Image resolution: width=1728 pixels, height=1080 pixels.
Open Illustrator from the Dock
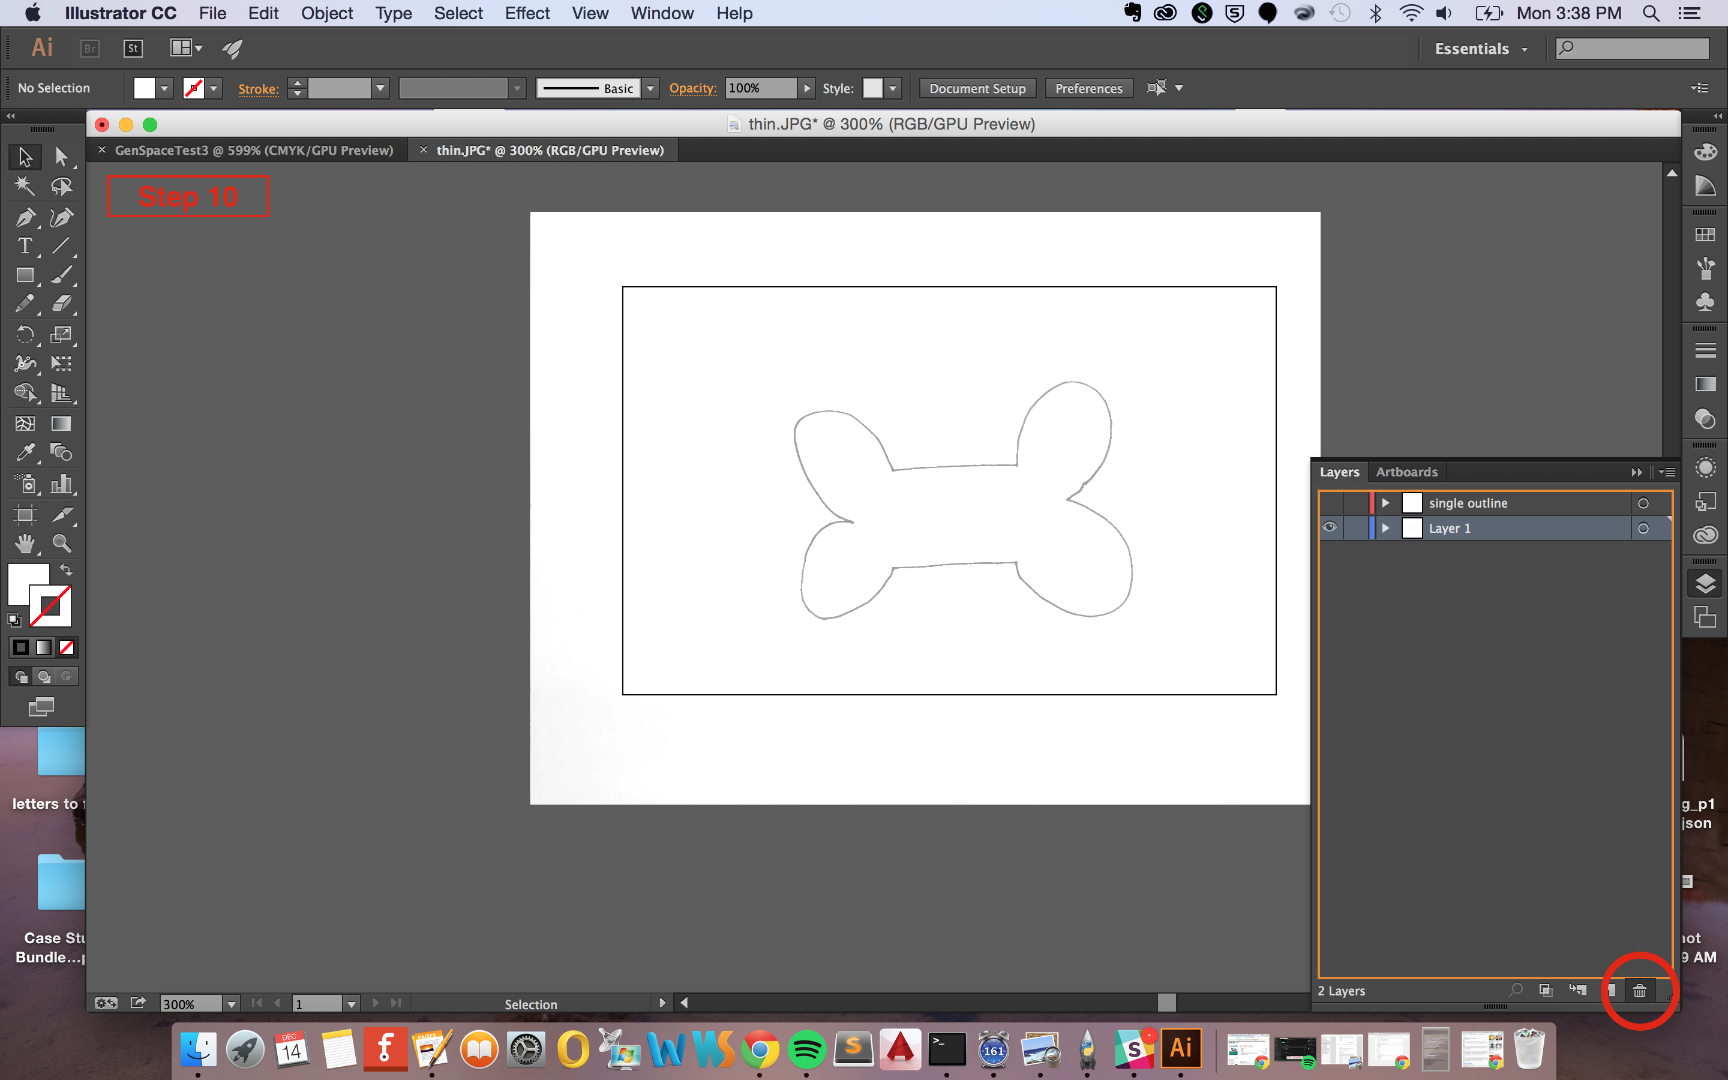click(1181, 1049)
